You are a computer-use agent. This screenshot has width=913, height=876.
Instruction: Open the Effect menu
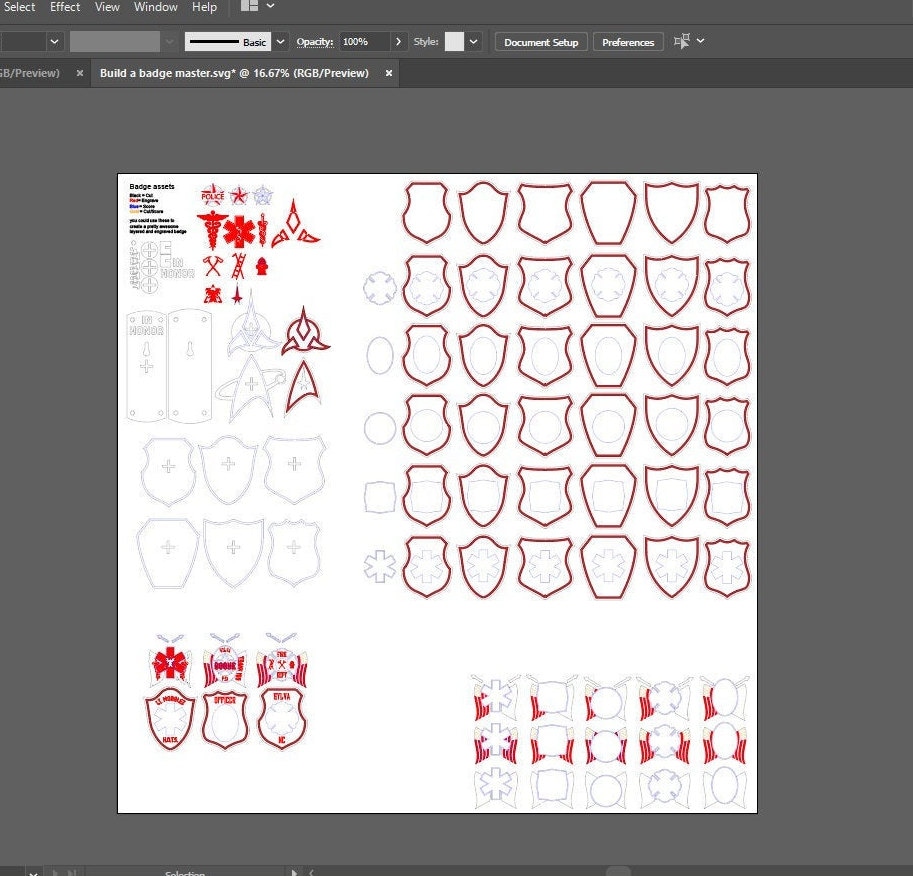click(x=64, y=7)
